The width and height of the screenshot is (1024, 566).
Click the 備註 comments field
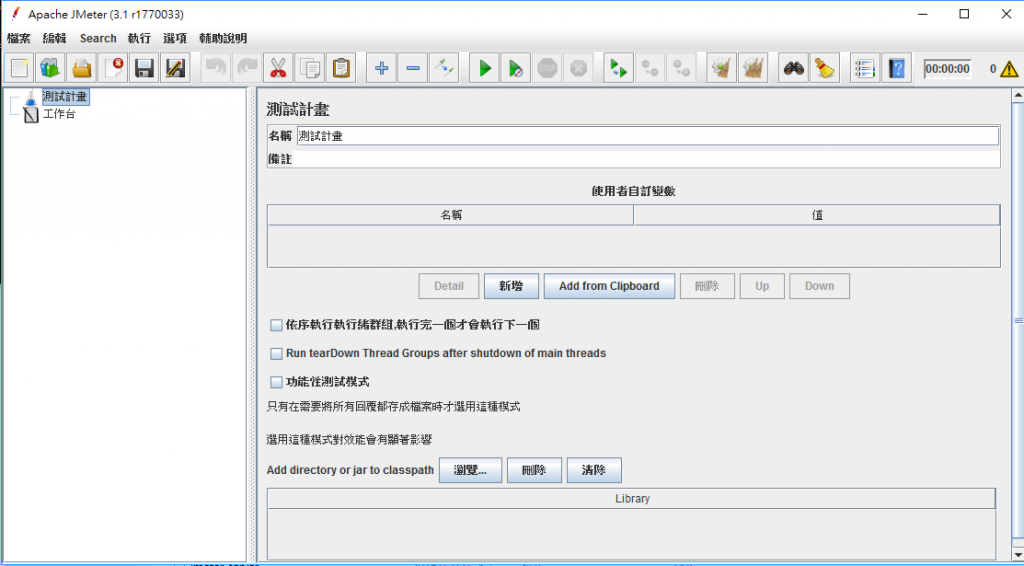click(647, 159)
